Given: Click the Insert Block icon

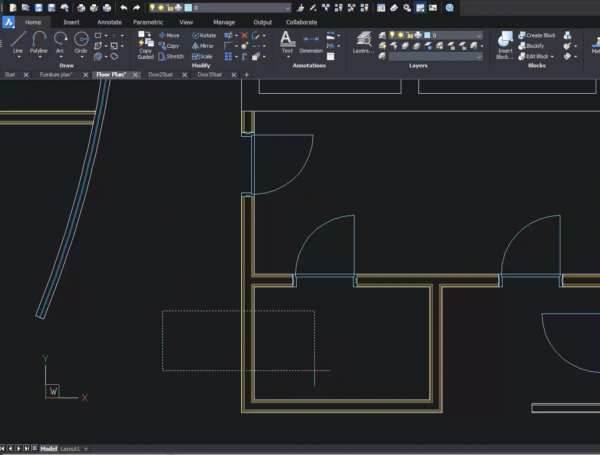Looking at the screenshot, I should (x=505, y=41).
